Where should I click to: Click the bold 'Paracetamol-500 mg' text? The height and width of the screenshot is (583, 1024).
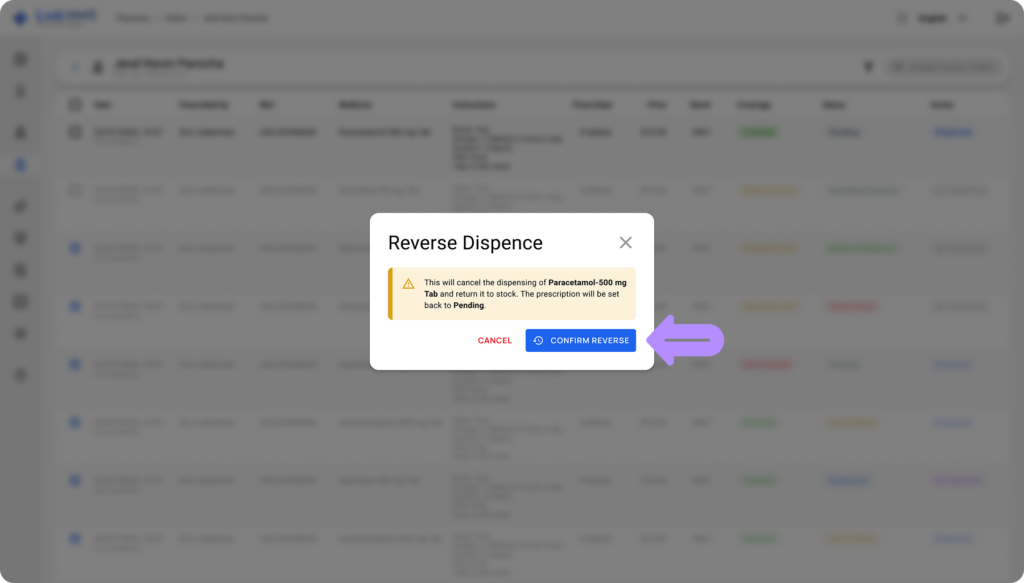587,283
